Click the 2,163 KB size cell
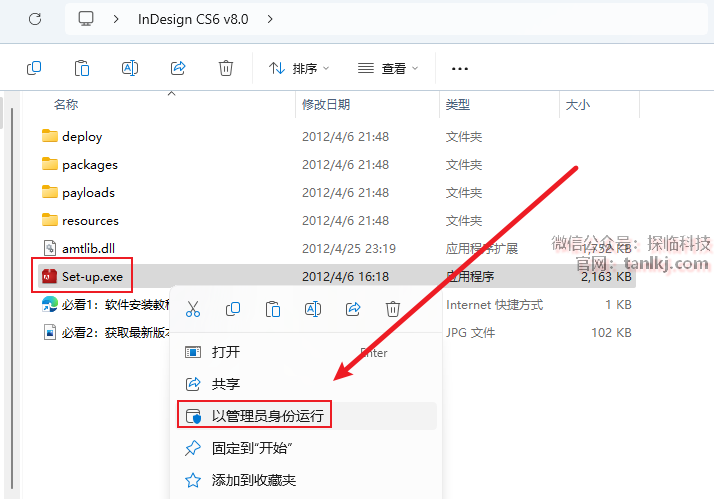Image resolution: width=714 pixels, height=499 pixels. point(606,276)
